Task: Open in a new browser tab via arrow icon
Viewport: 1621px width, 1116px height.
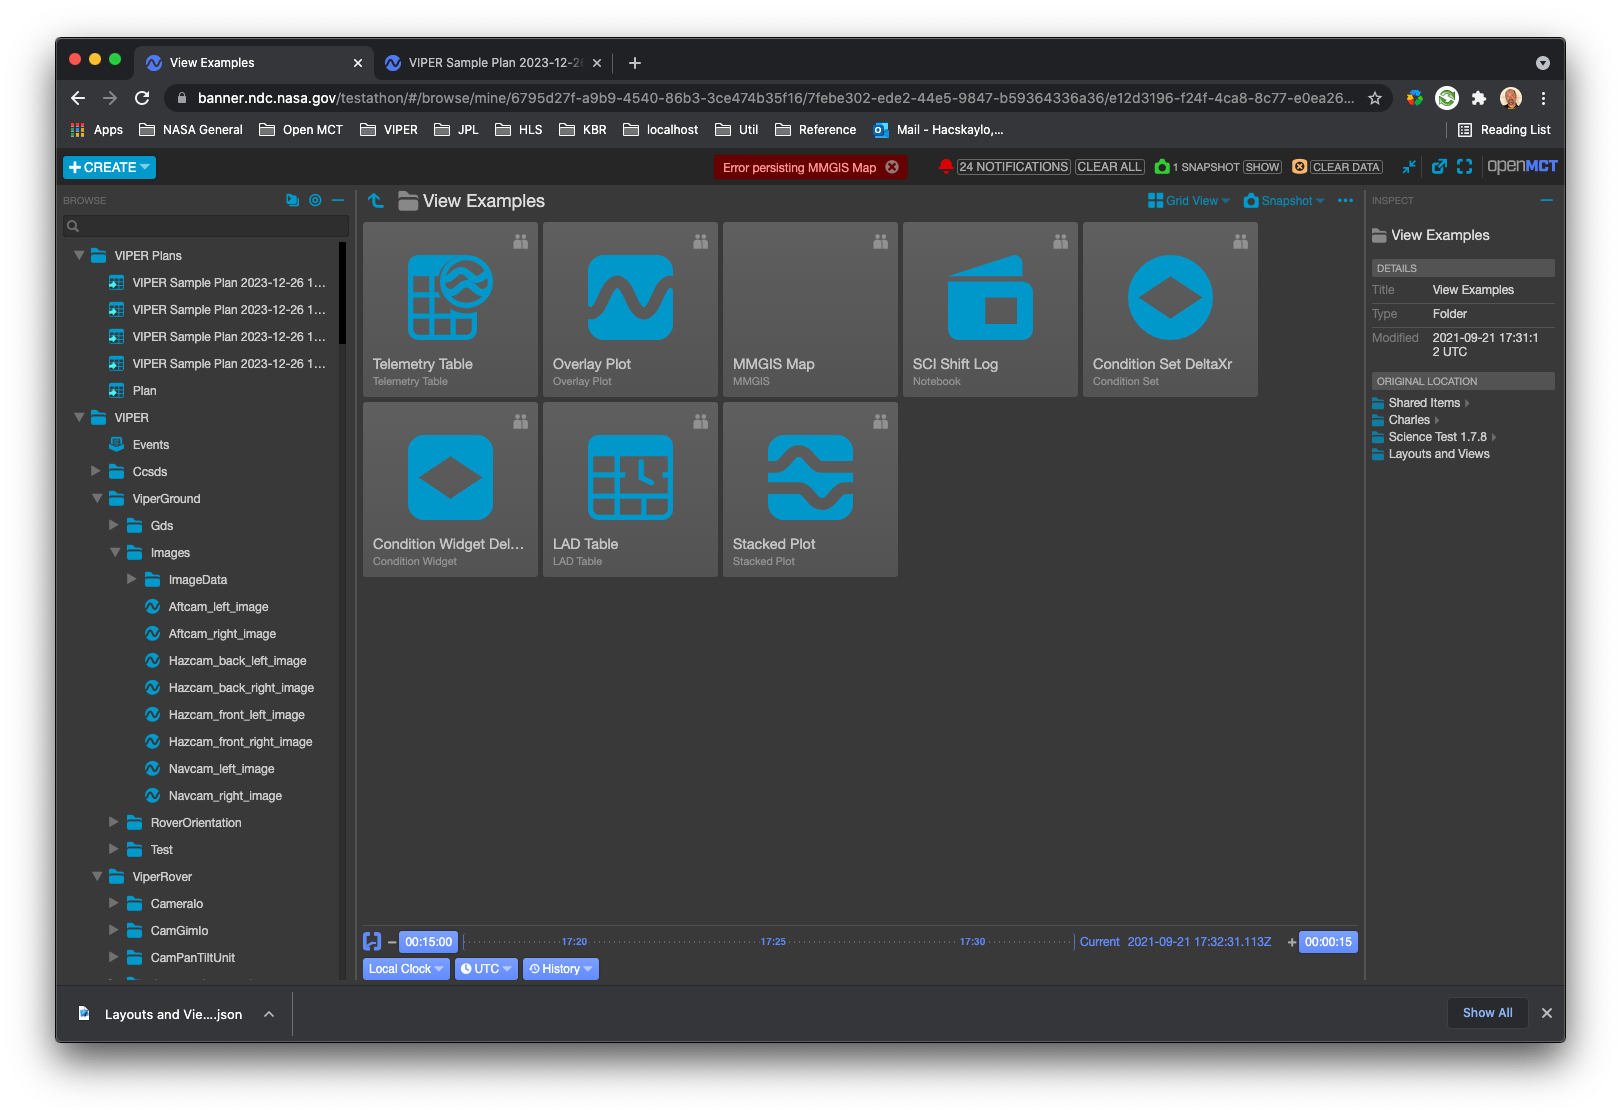Action: (x=1438, y=166)
